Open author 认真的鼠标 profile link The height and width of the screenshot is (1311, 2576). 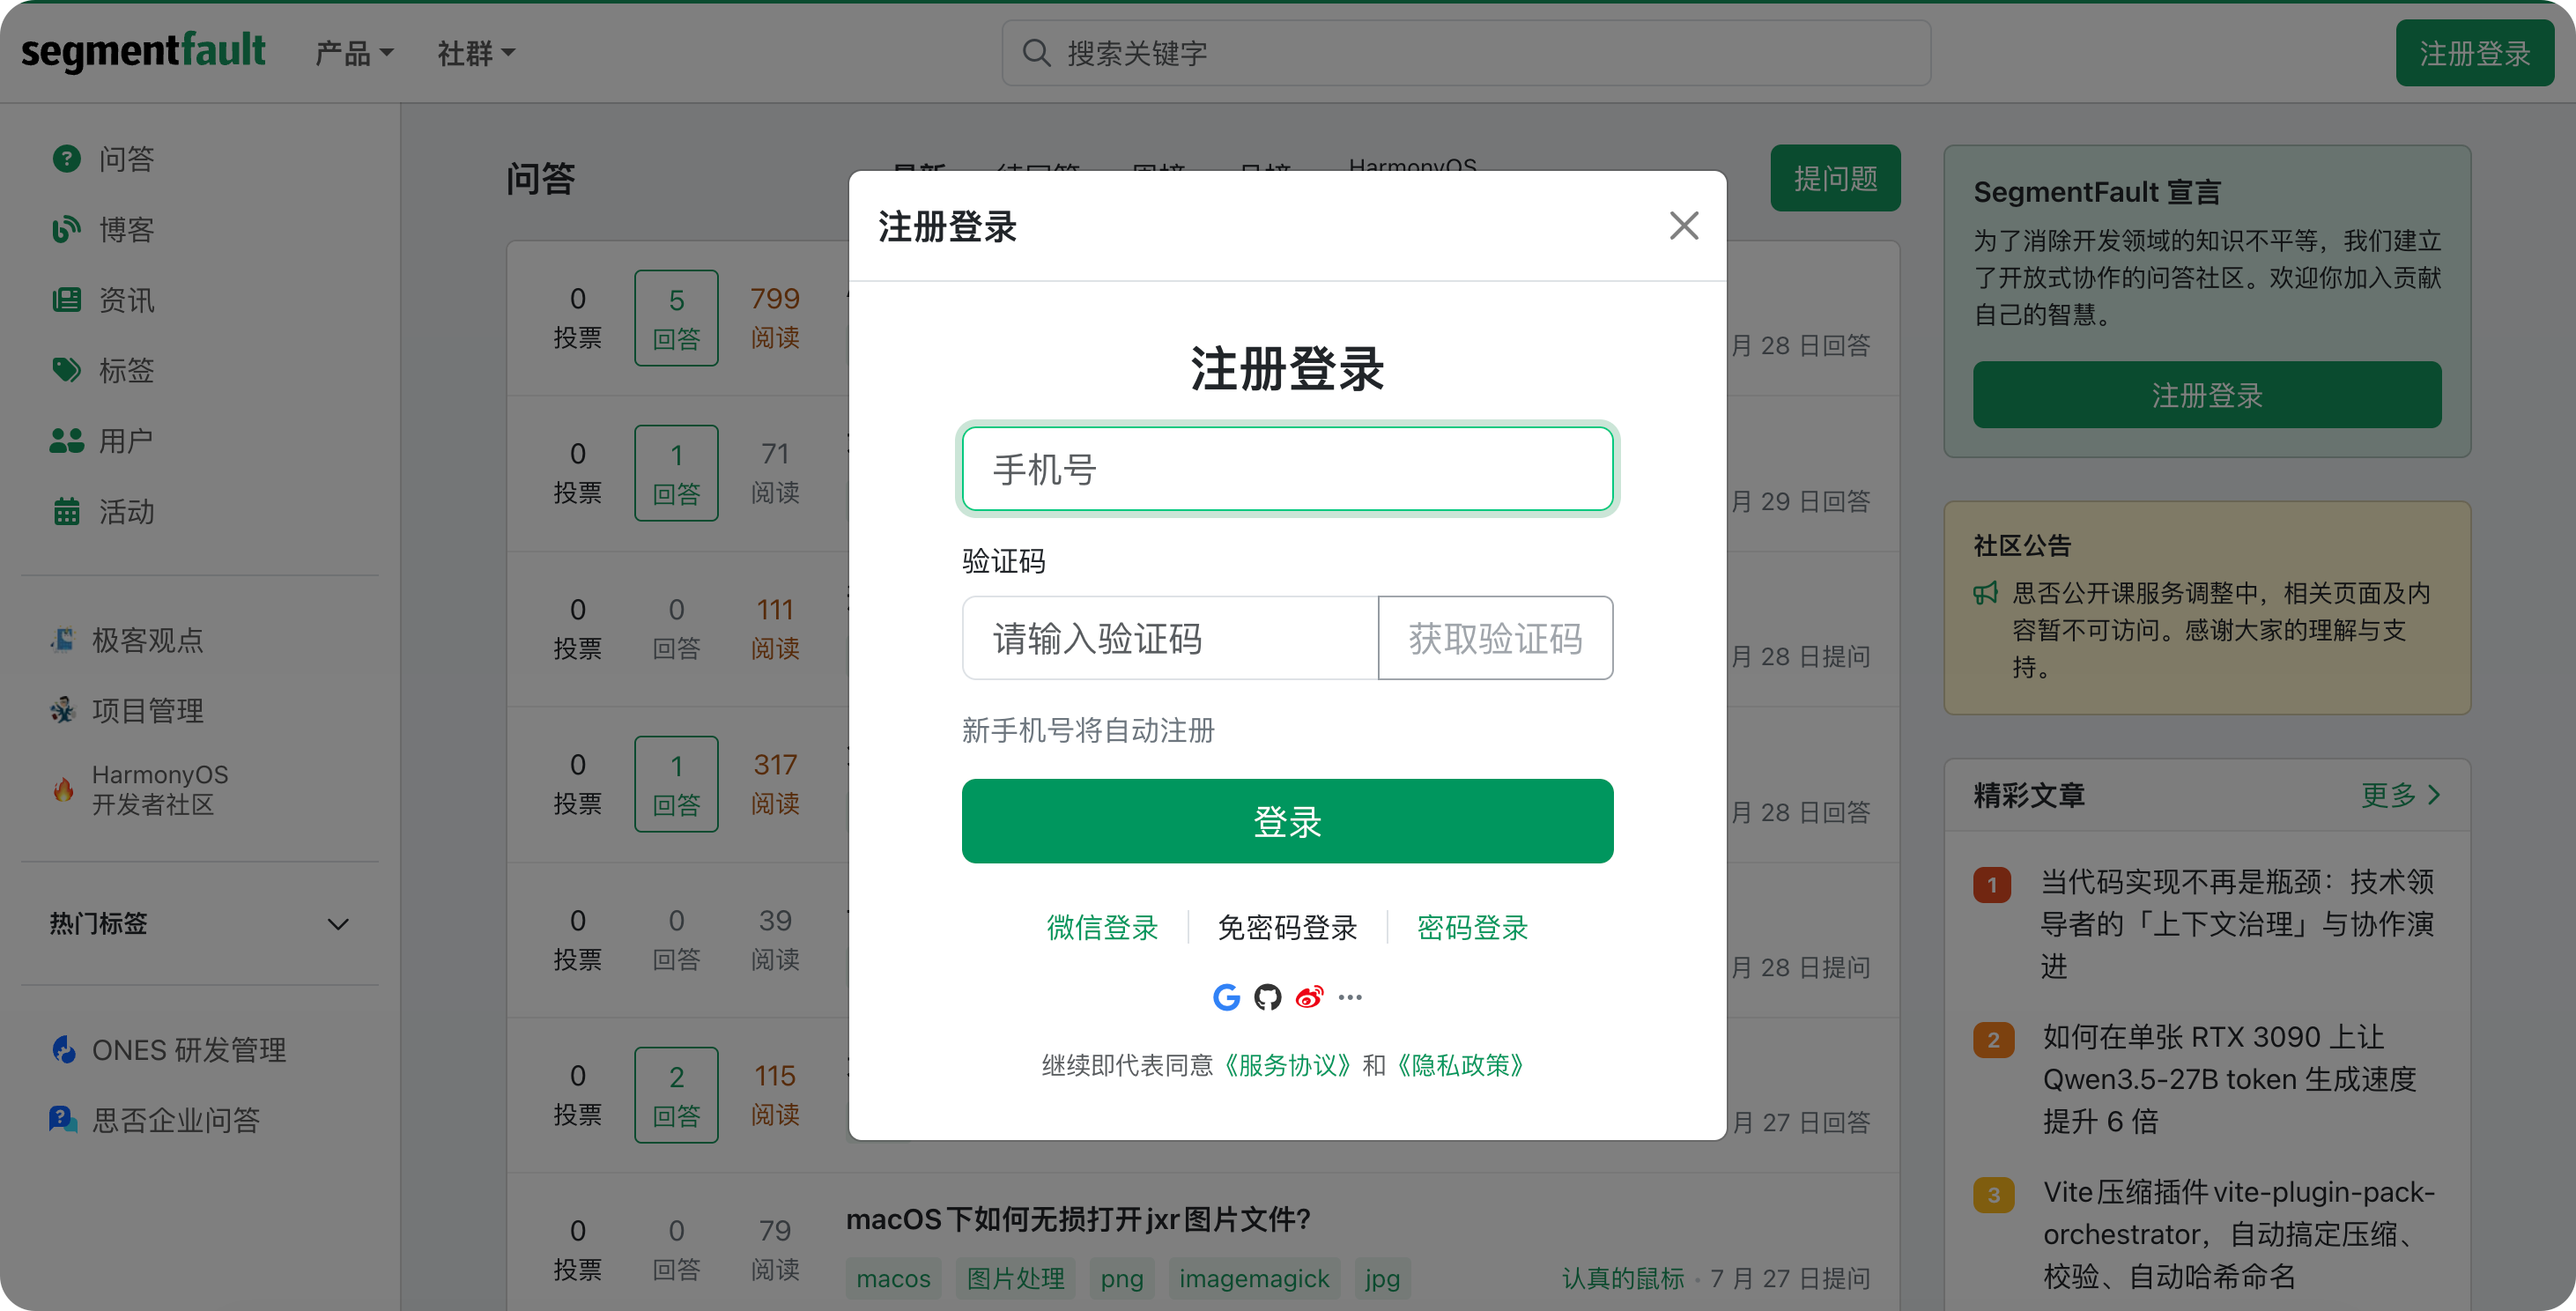[x=1622, y=1279]
